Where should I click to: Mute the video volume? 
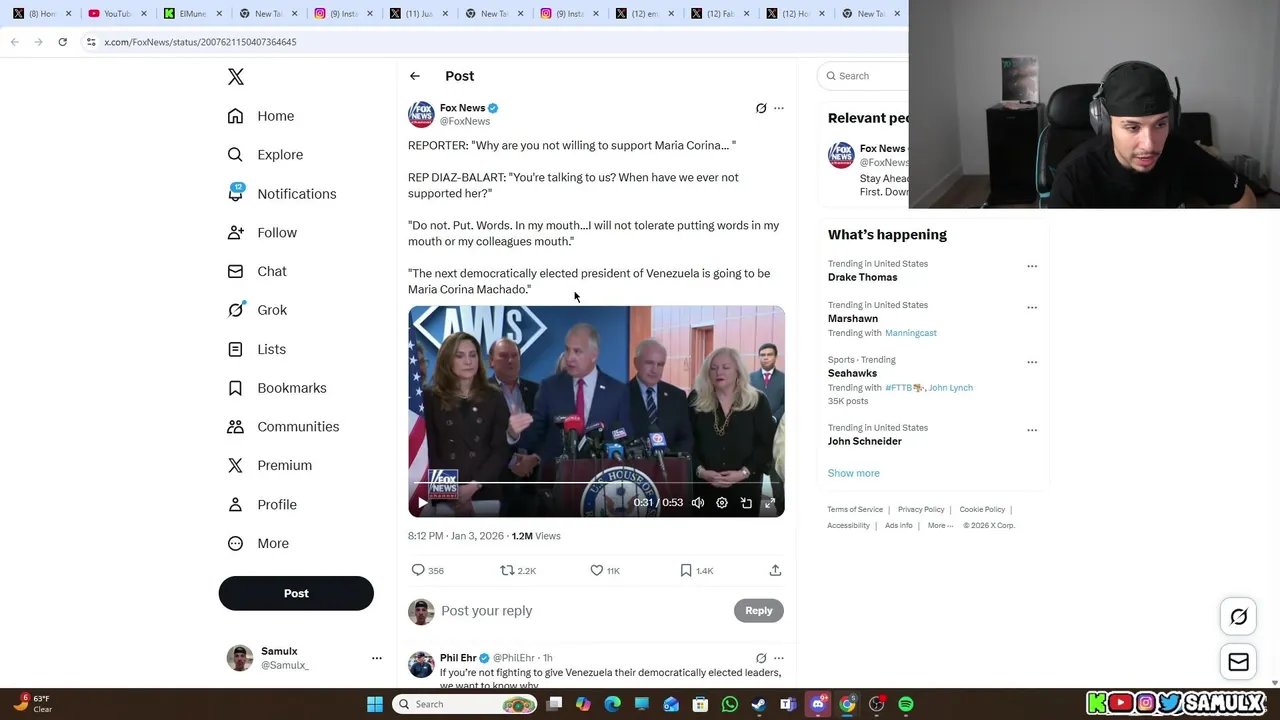698,503
